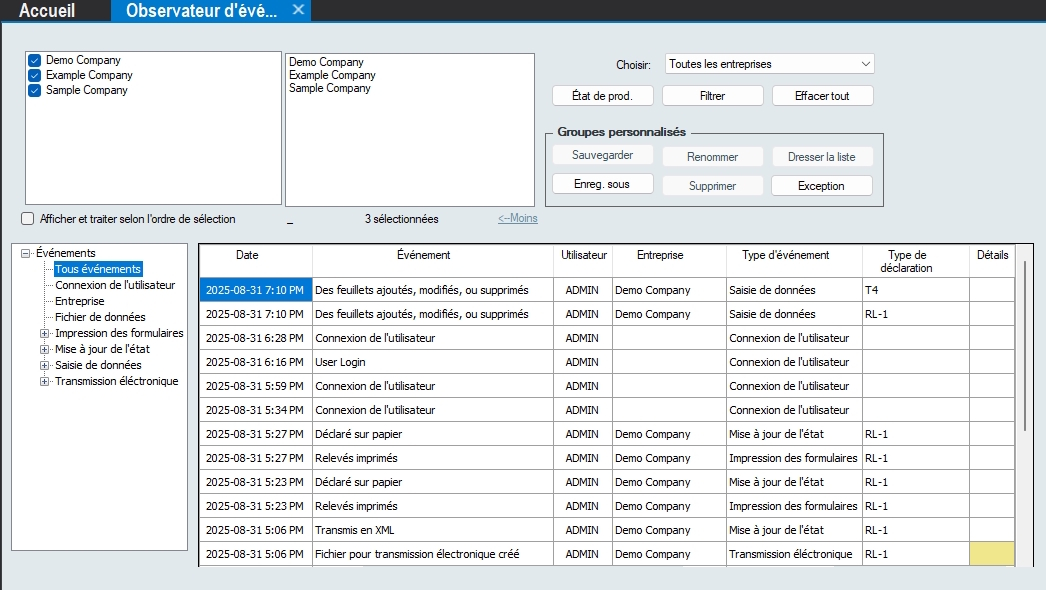The image size is (1046, 590).
Task: Toggle the Example Company checkbox
Action: point(35,75)
